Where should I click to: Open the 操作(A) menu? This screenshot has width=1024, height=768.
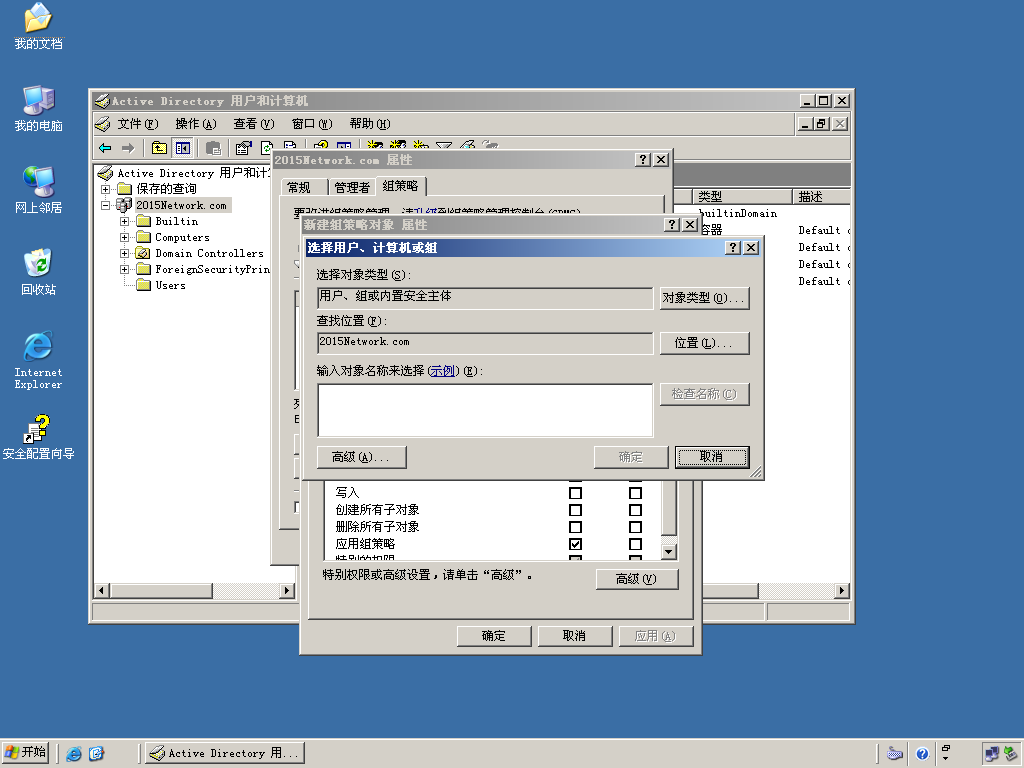tap(196, 124)
